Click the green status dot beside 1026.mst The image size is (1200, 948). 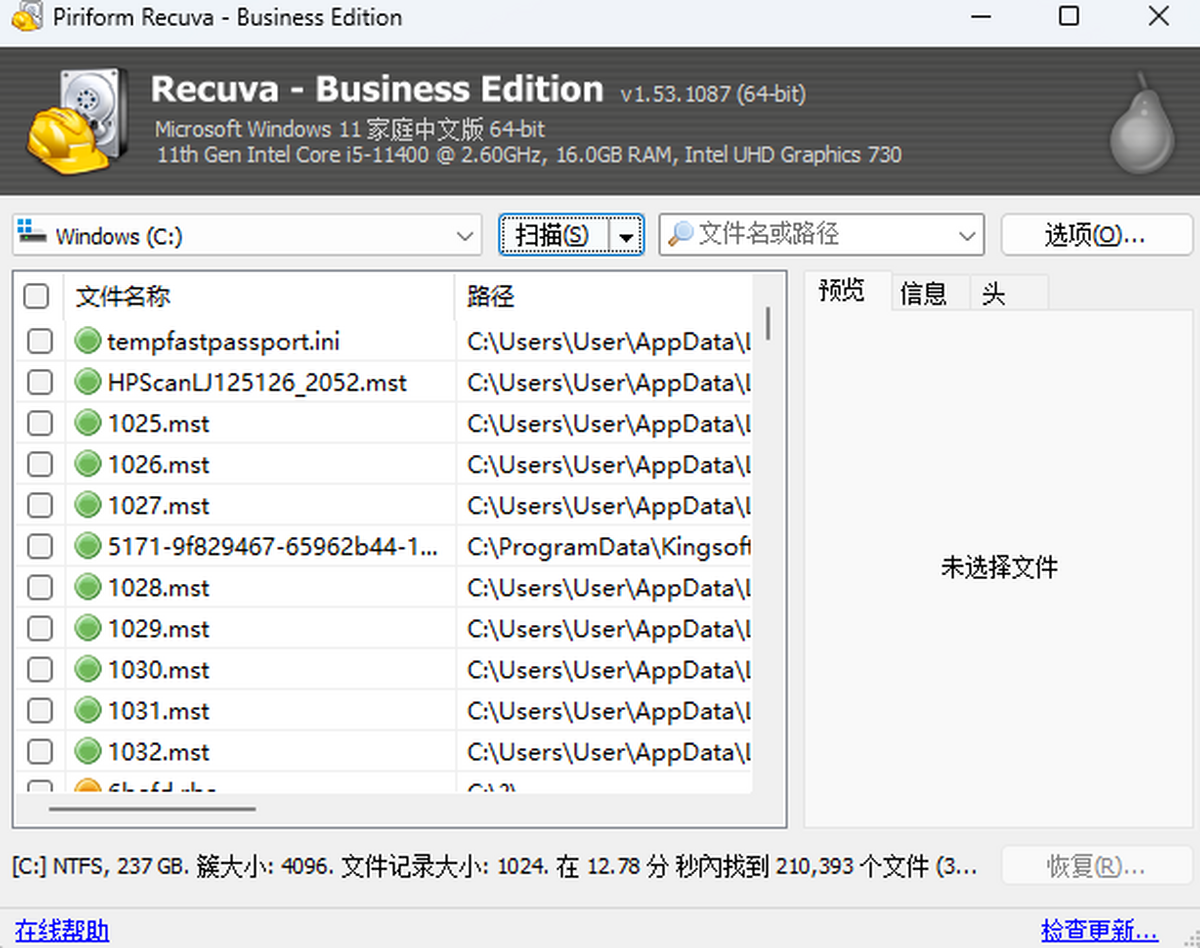pyautogui.click(x=88, y=464)
